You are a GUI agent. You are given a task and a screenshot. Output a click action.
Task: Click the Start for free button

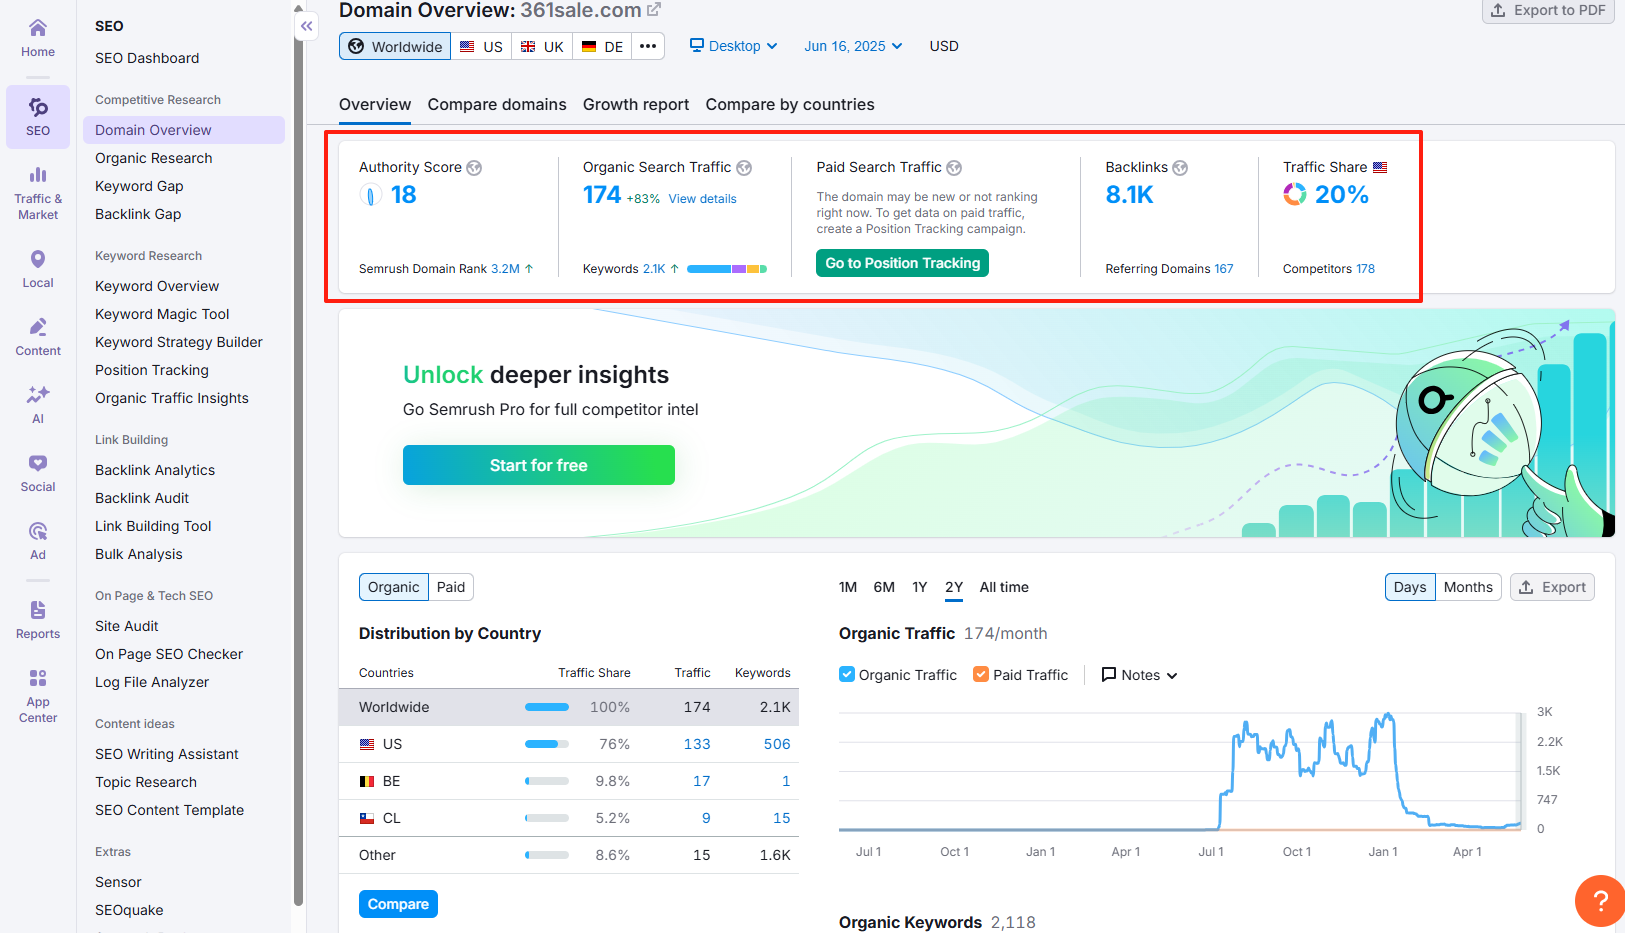click(538, 465)
